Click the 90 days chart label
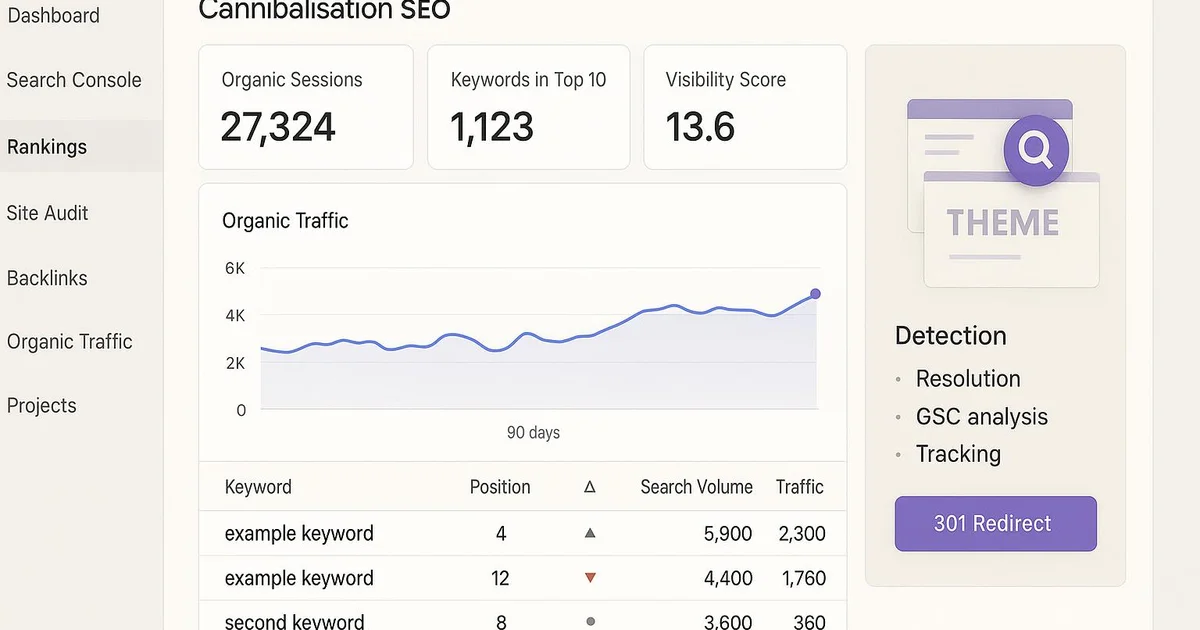Image resolution: width=1200 pixels, height=630 pixels. pyautogui.click(x=533, y=433)
